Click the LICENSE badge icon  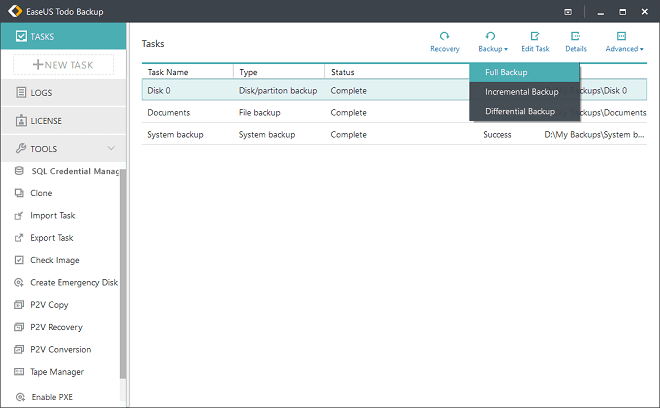[x=21, y=120]
